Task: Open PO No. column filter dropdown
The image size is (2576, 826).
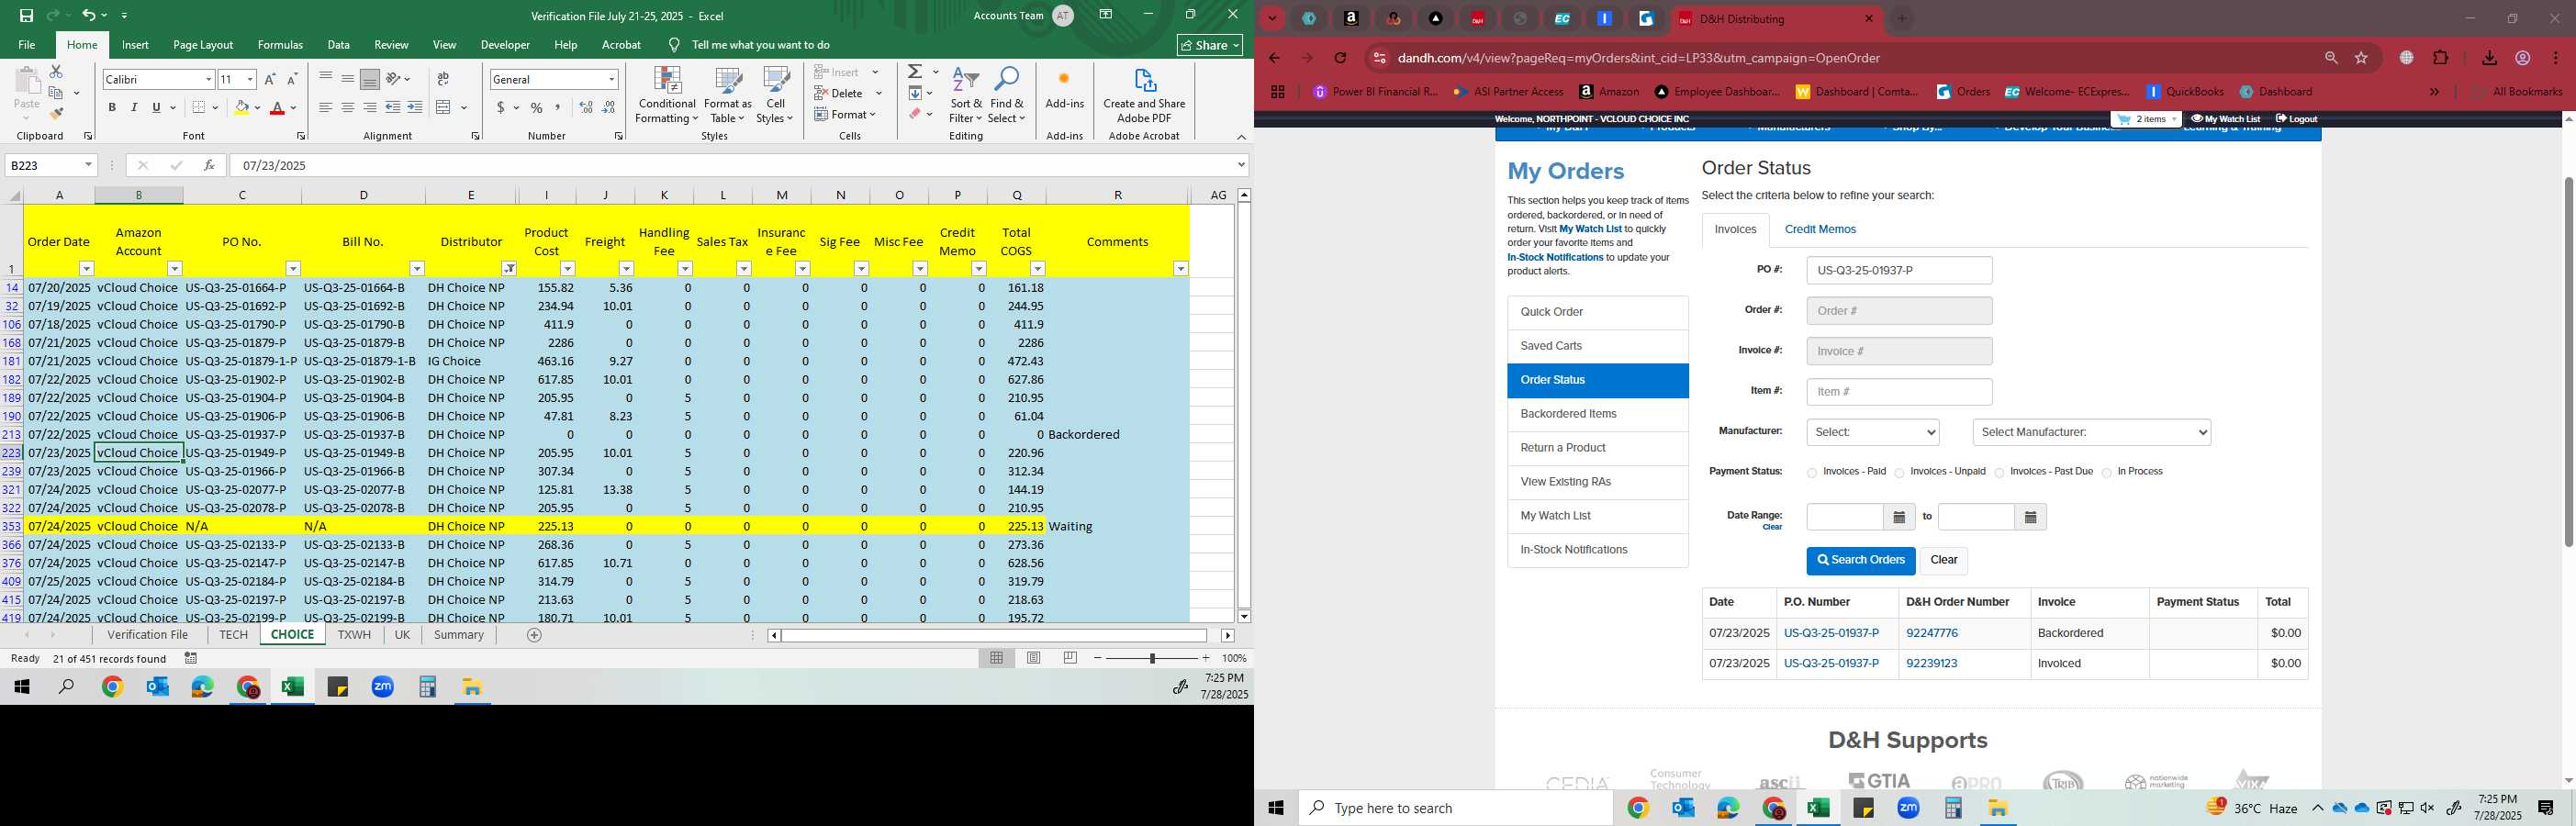Action: (293, 269)
